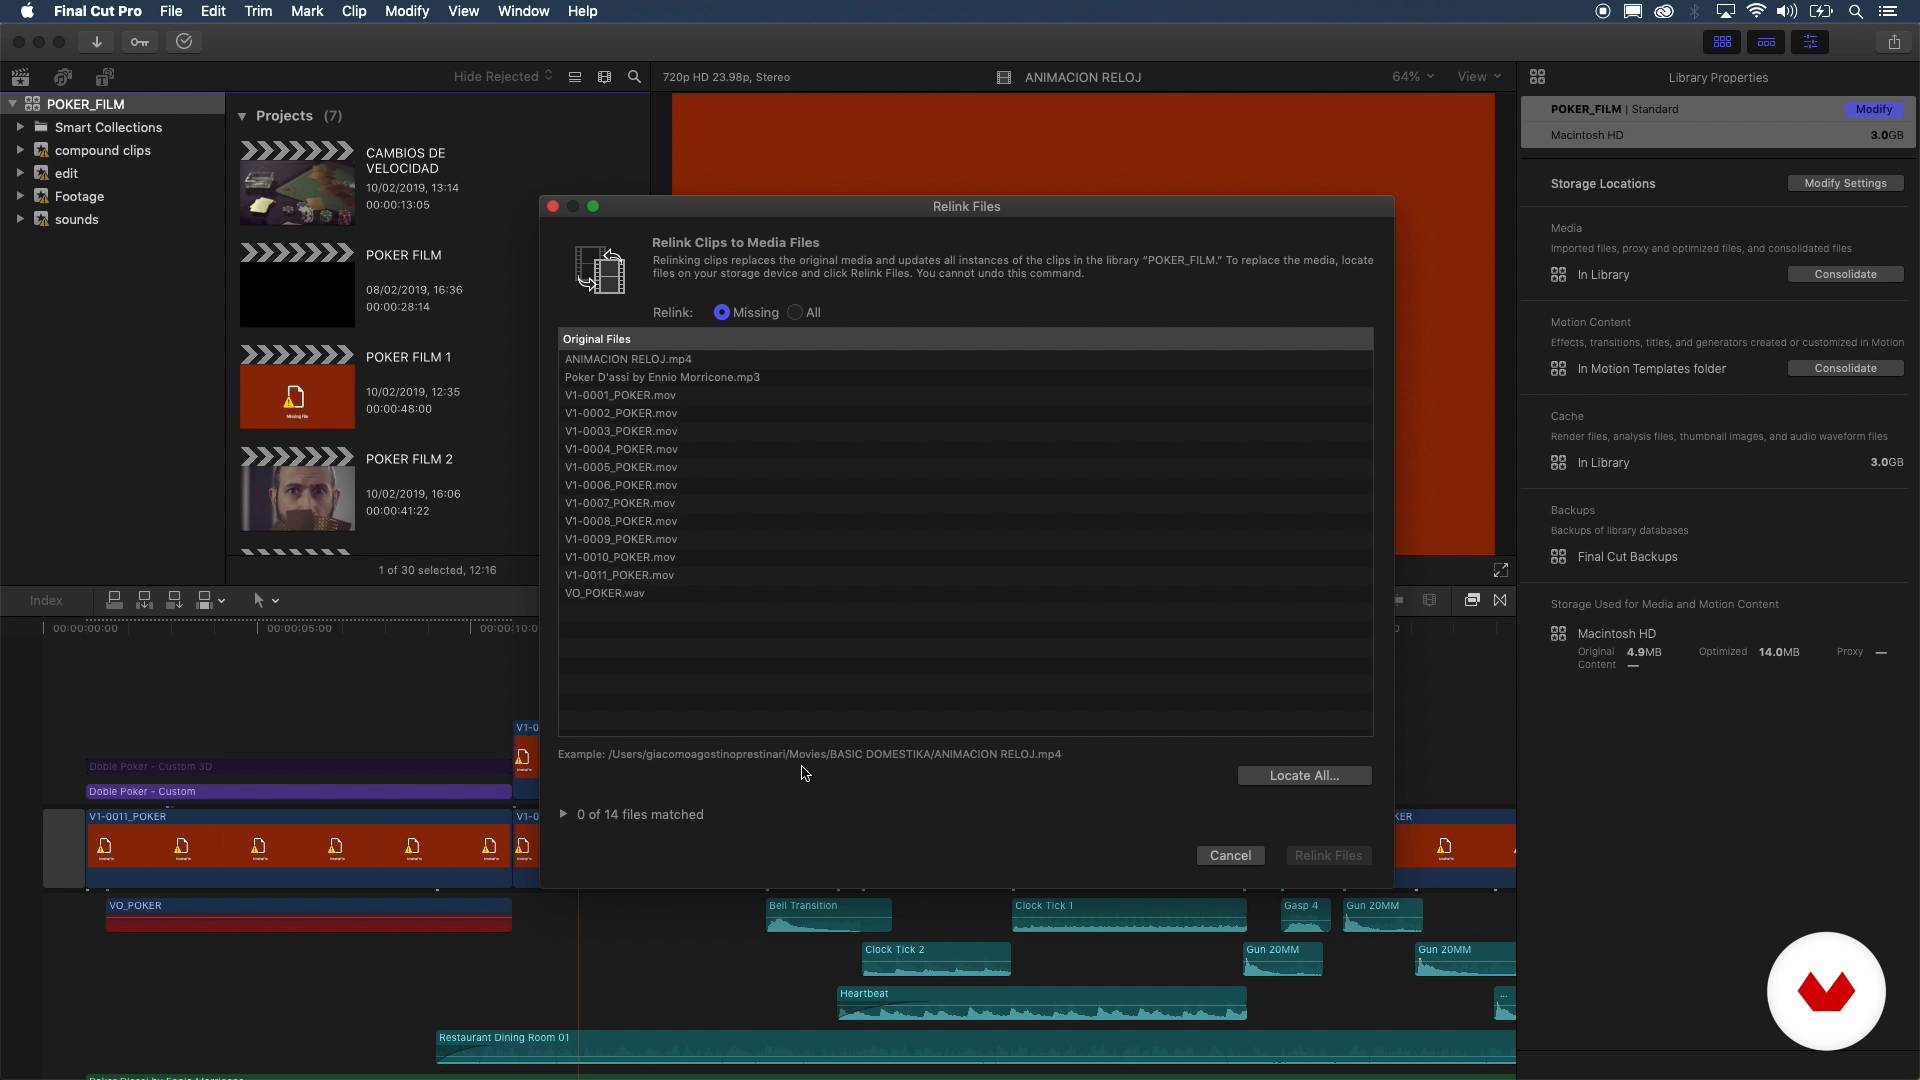Expand the Smart Collections folder

(20, 127)
